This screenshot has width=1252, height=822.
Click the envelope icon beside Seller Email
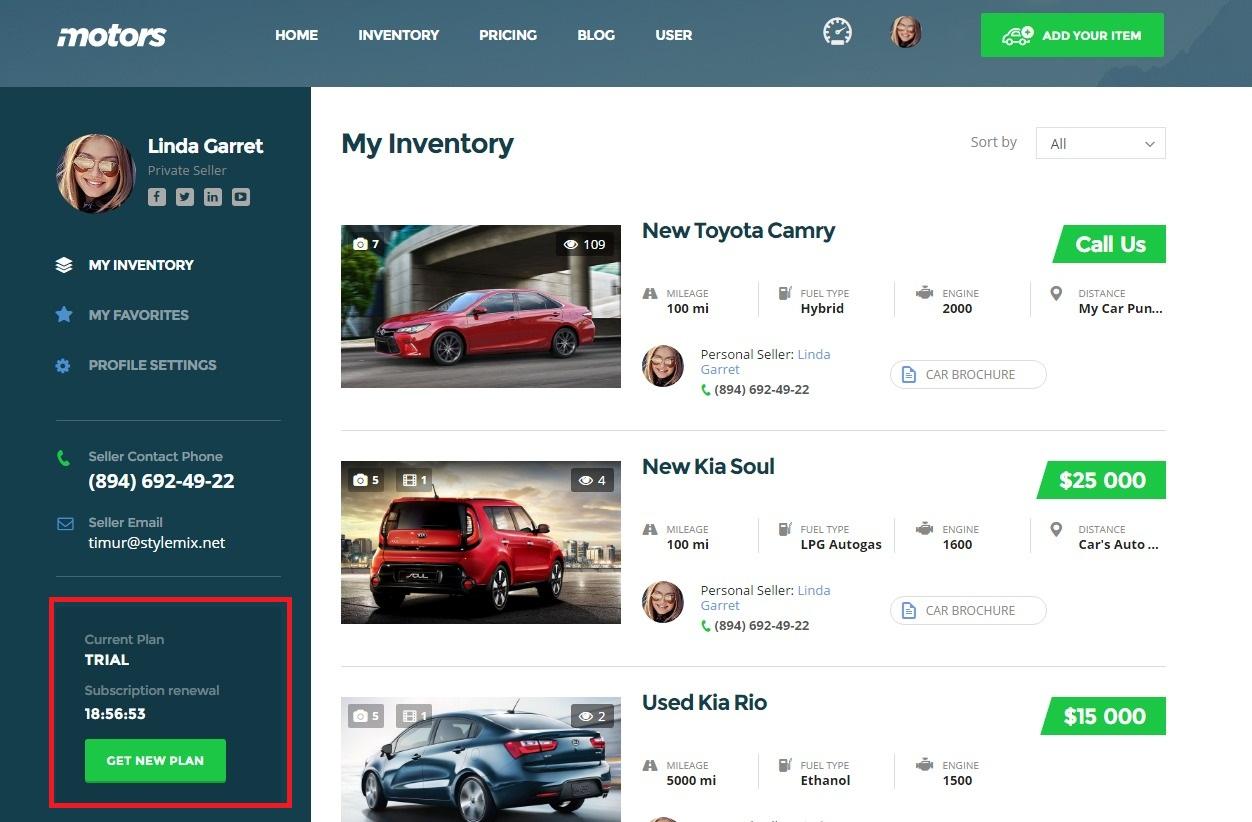click(x=65, y=524)
